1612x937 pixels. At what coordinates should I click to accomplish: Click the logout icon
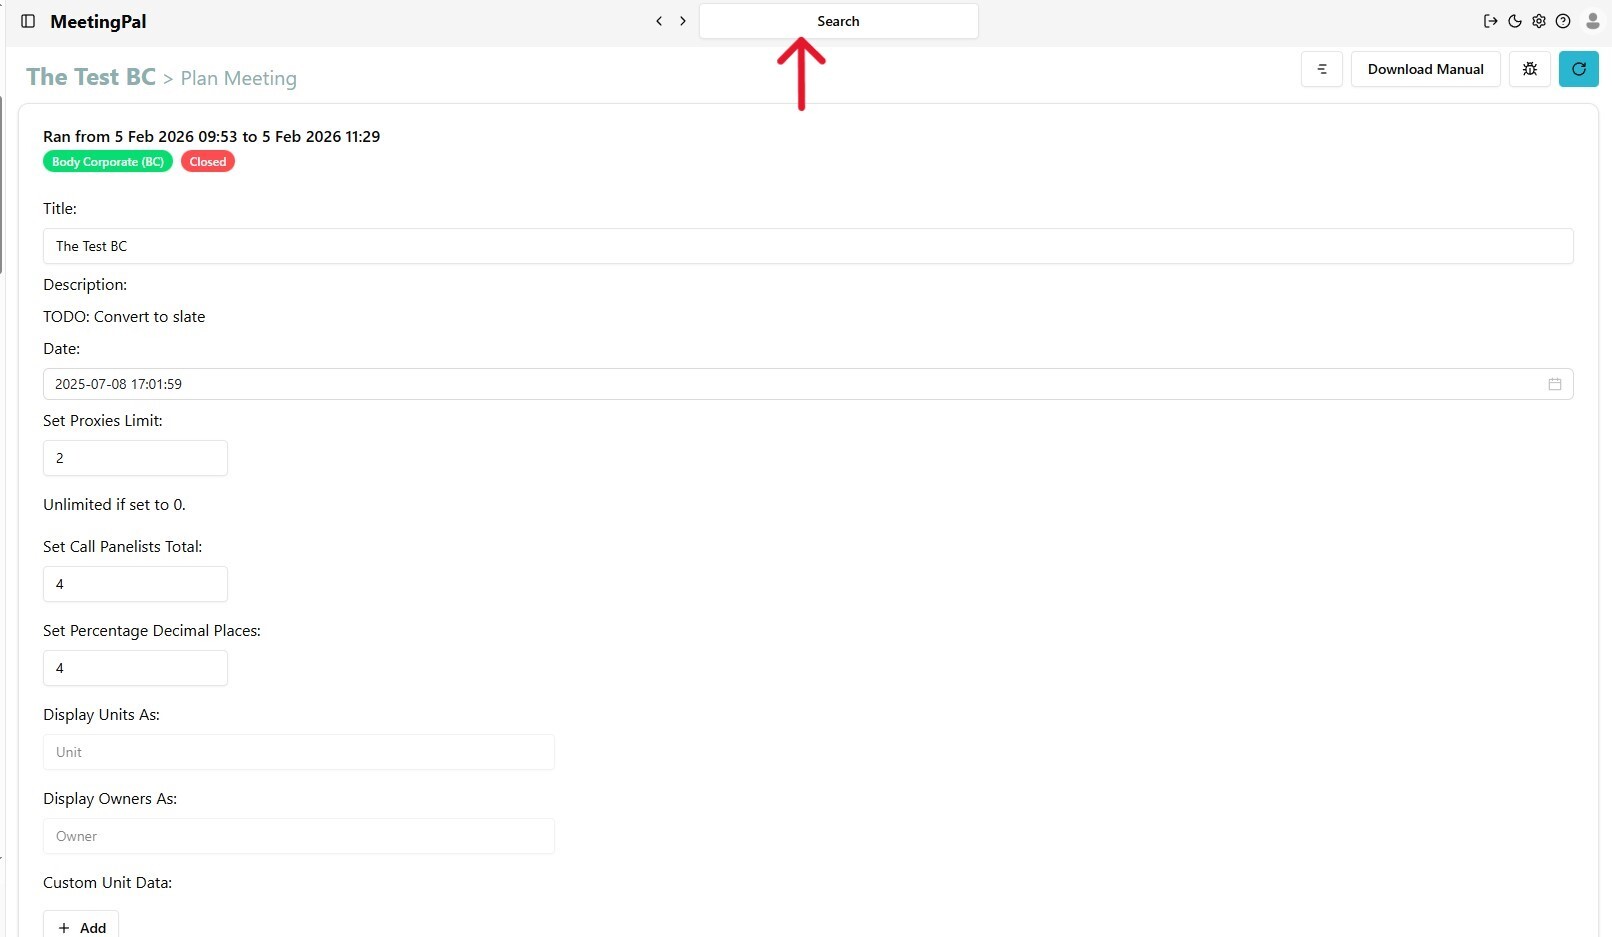coord(1490,21)
